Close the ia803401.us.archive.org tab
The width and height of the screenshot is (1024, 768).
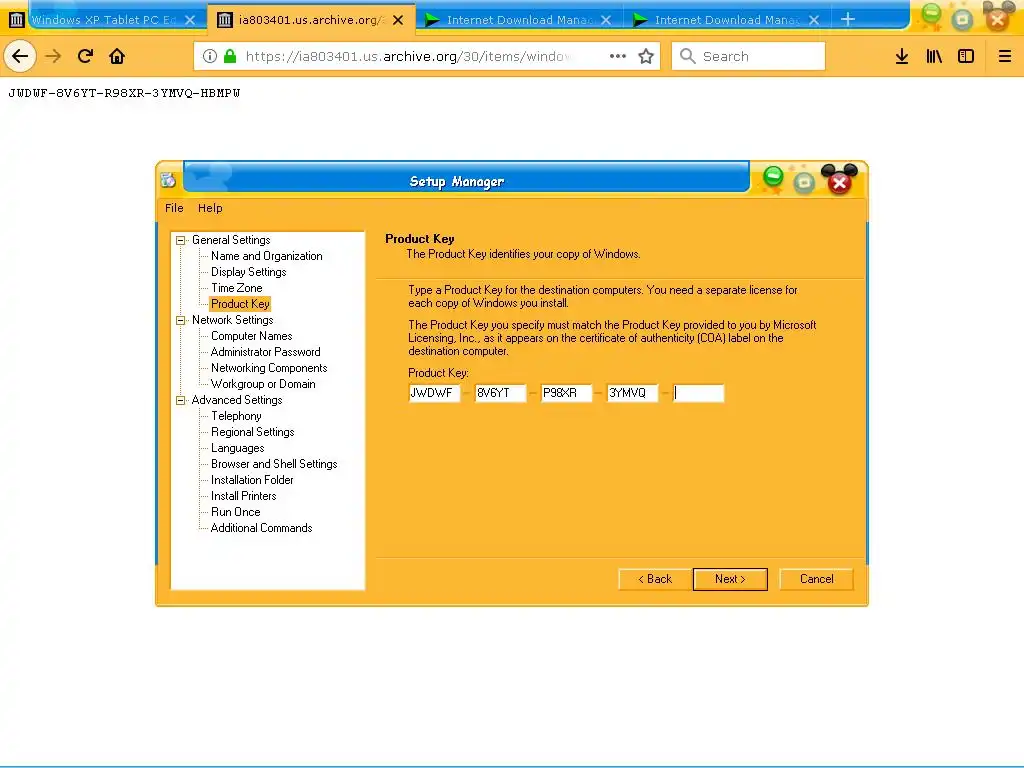398,20
